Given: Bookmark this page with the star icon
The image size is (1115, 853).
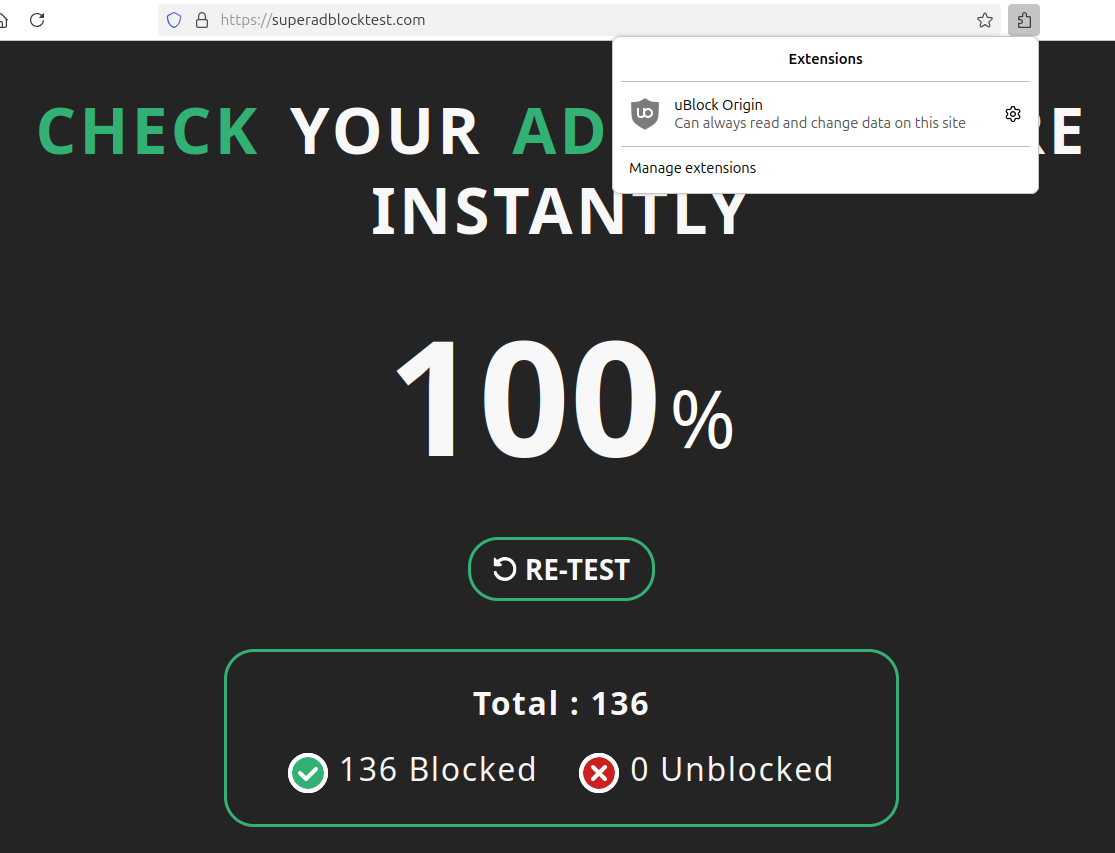Looking at the screenshot, I should 985,20.
